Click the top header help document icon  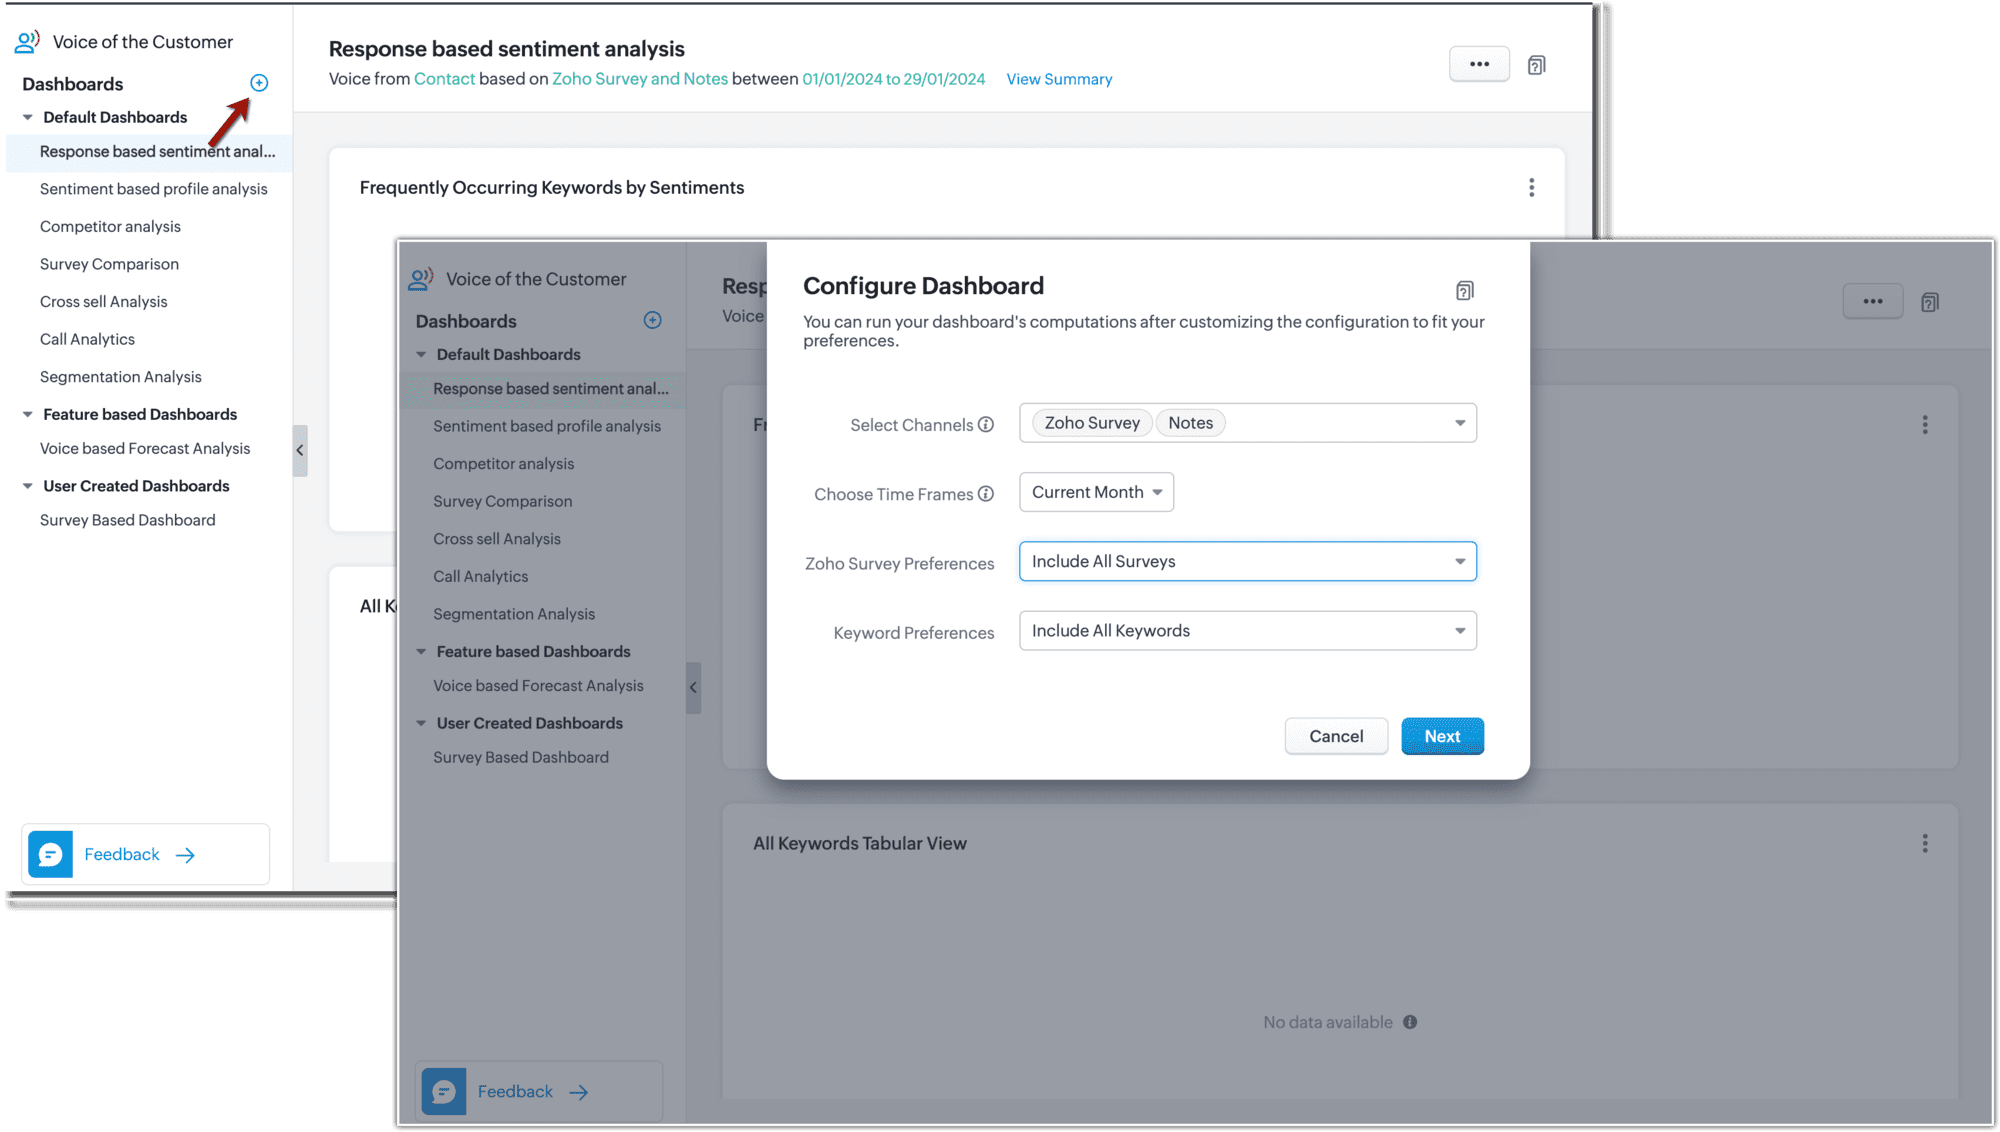click(1537, 65)
